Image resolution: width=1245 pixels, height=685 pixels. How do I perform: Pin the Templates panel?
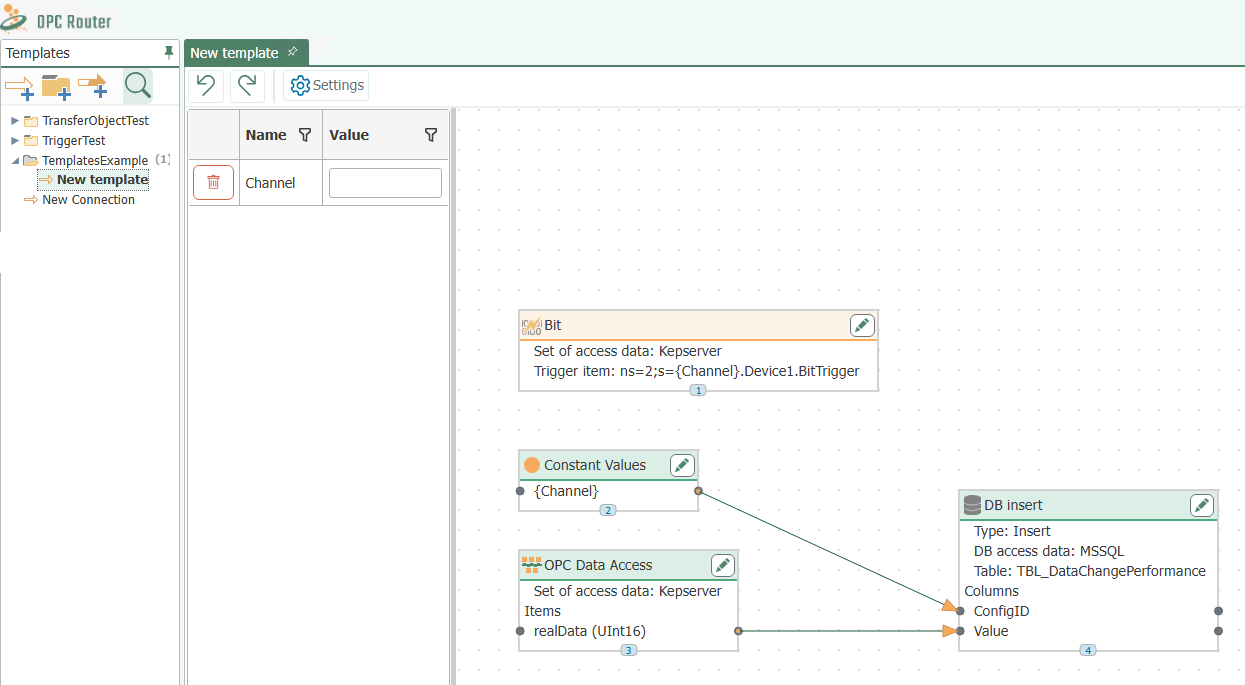pos(168,53)
